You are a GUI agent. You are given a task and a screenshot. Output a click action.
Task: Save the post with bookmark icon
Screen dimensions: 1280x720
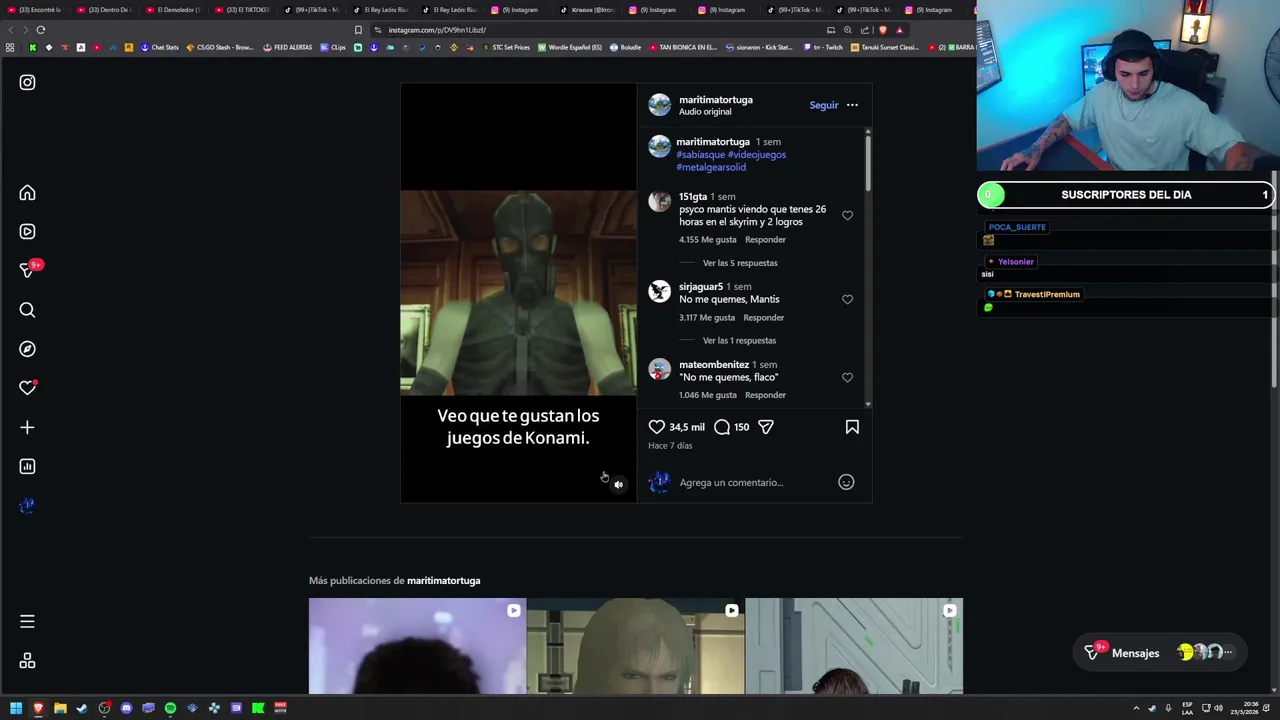852,427
